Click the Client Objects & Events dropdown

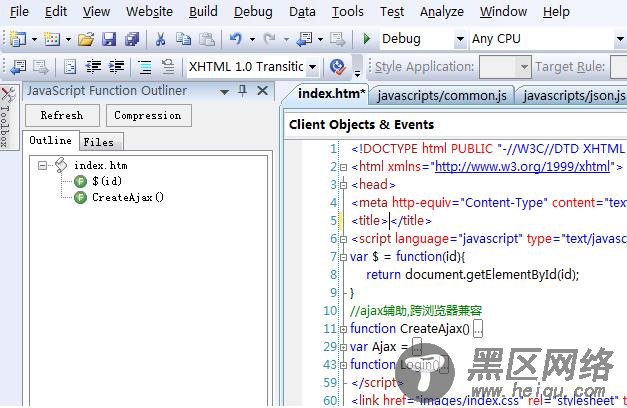pyautogui.click(x=455, y=125)
